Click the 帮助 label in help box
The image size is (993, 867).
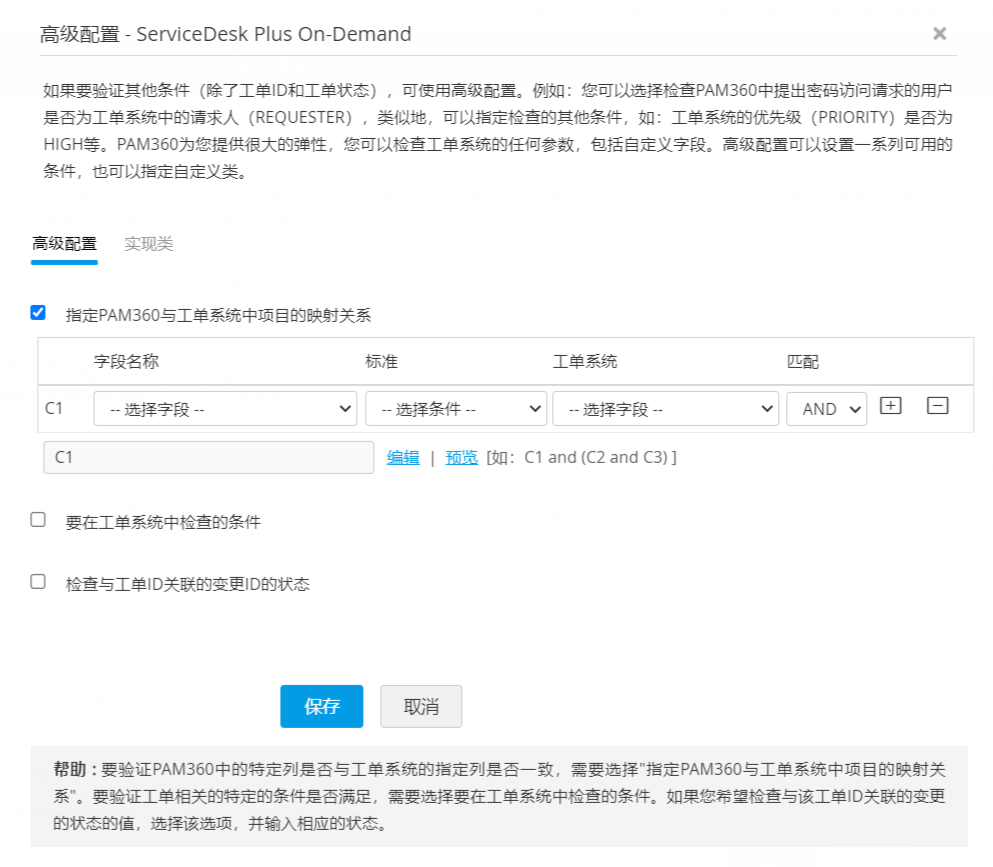[75, 769]
